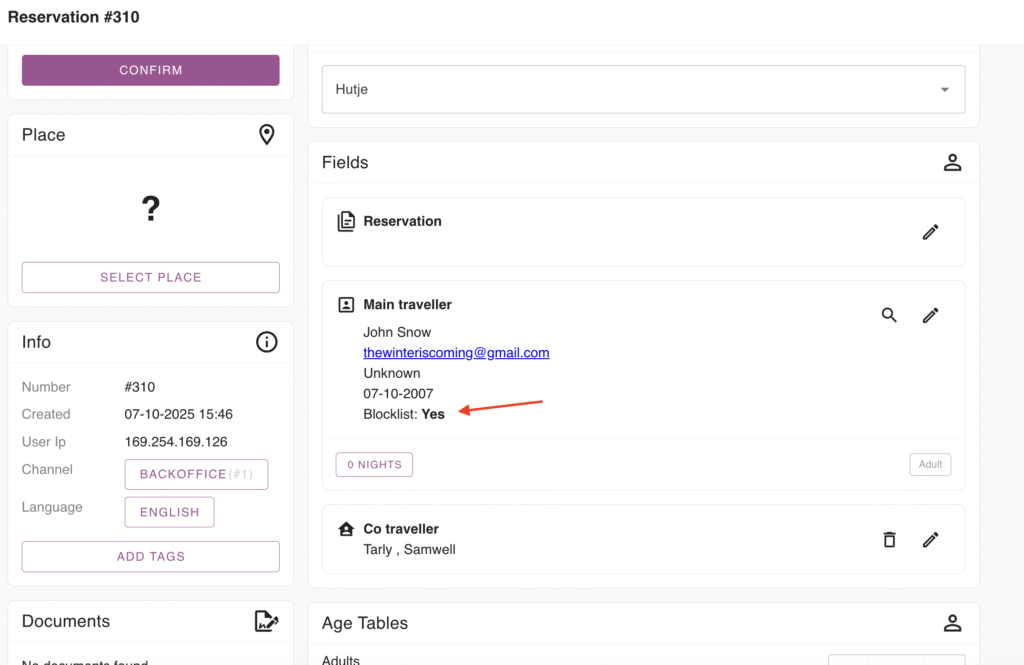The width and height of the screenshot is (1024, 665).
Task: Edit Main traveller with pencil icon
Action: [930, 315]
